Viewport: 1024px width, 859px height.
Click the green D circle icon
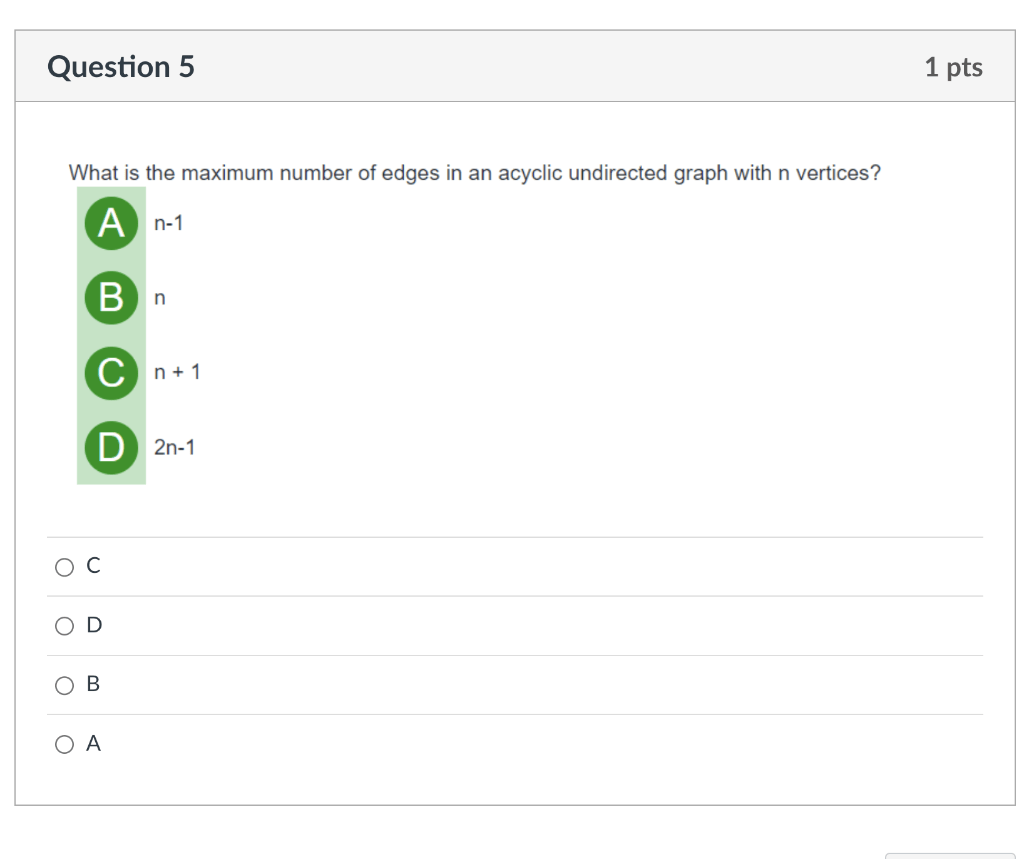click(x=111, y=447)
